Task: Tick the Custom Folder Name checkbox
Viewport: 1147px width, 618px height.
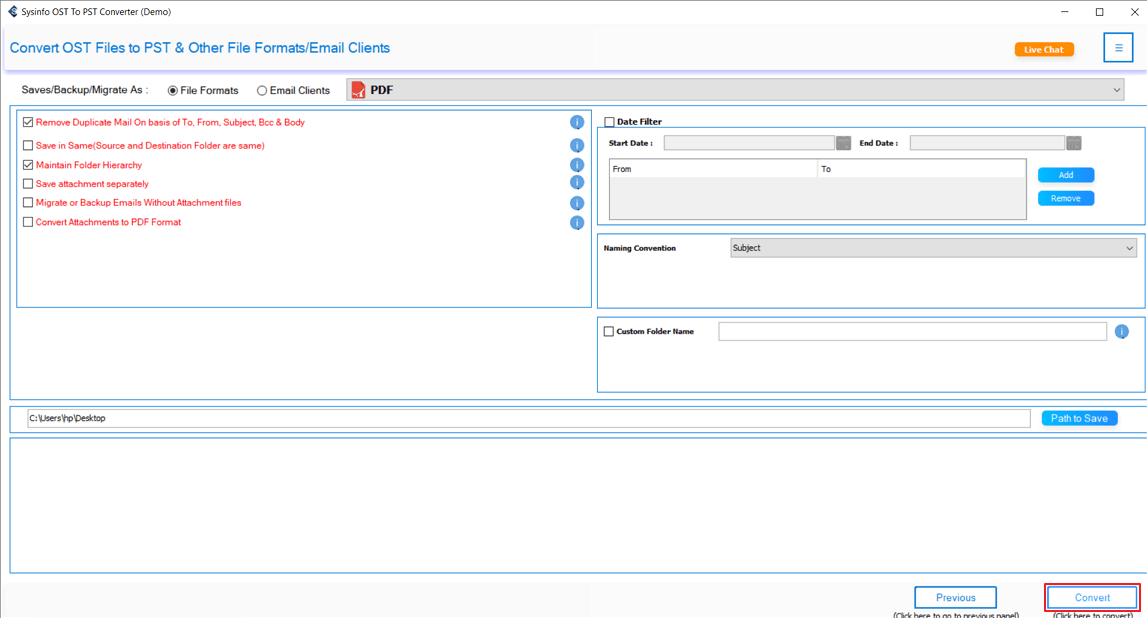Action: pos(609,331)
